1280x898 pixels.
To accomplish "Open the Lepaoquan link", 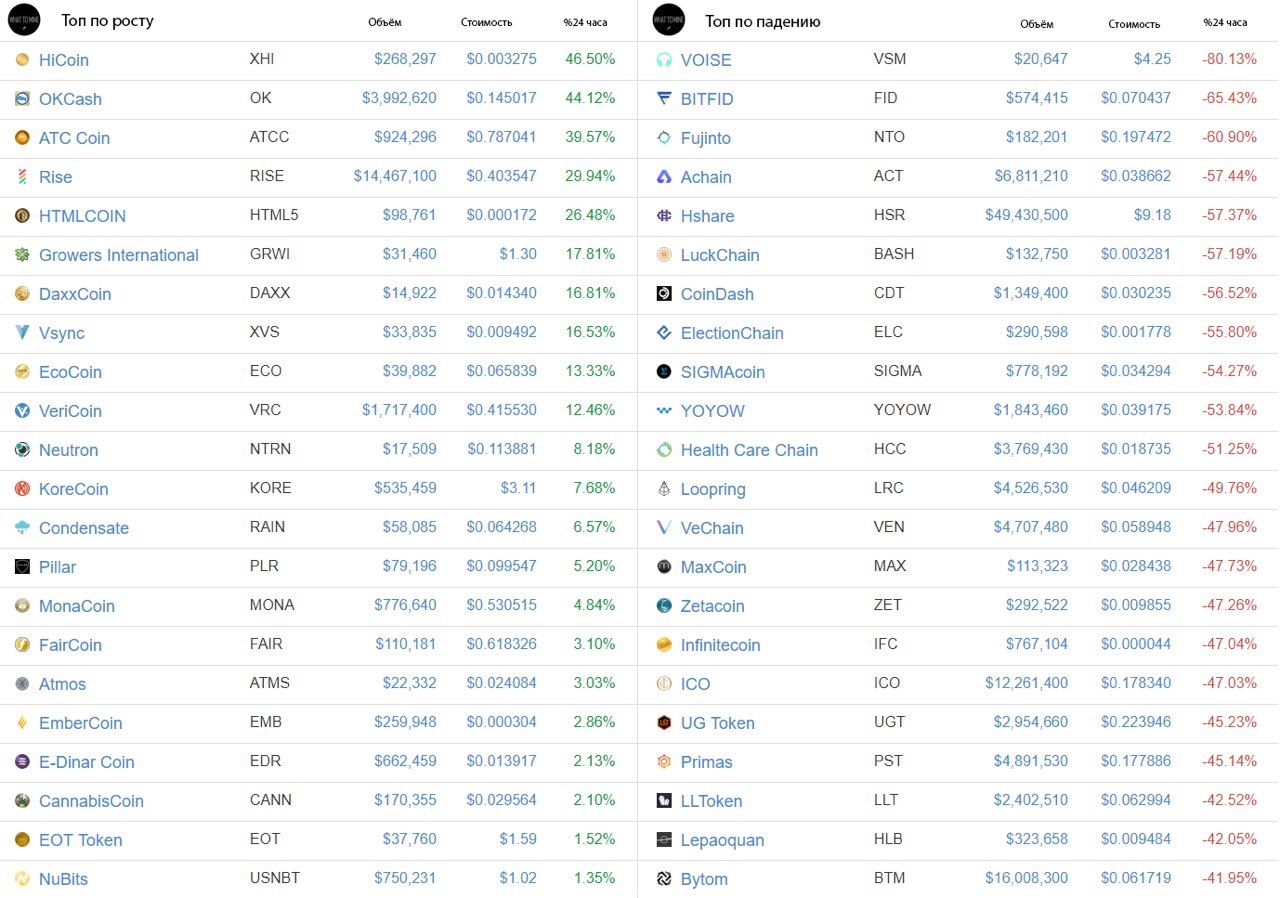I will pos(722,840).
